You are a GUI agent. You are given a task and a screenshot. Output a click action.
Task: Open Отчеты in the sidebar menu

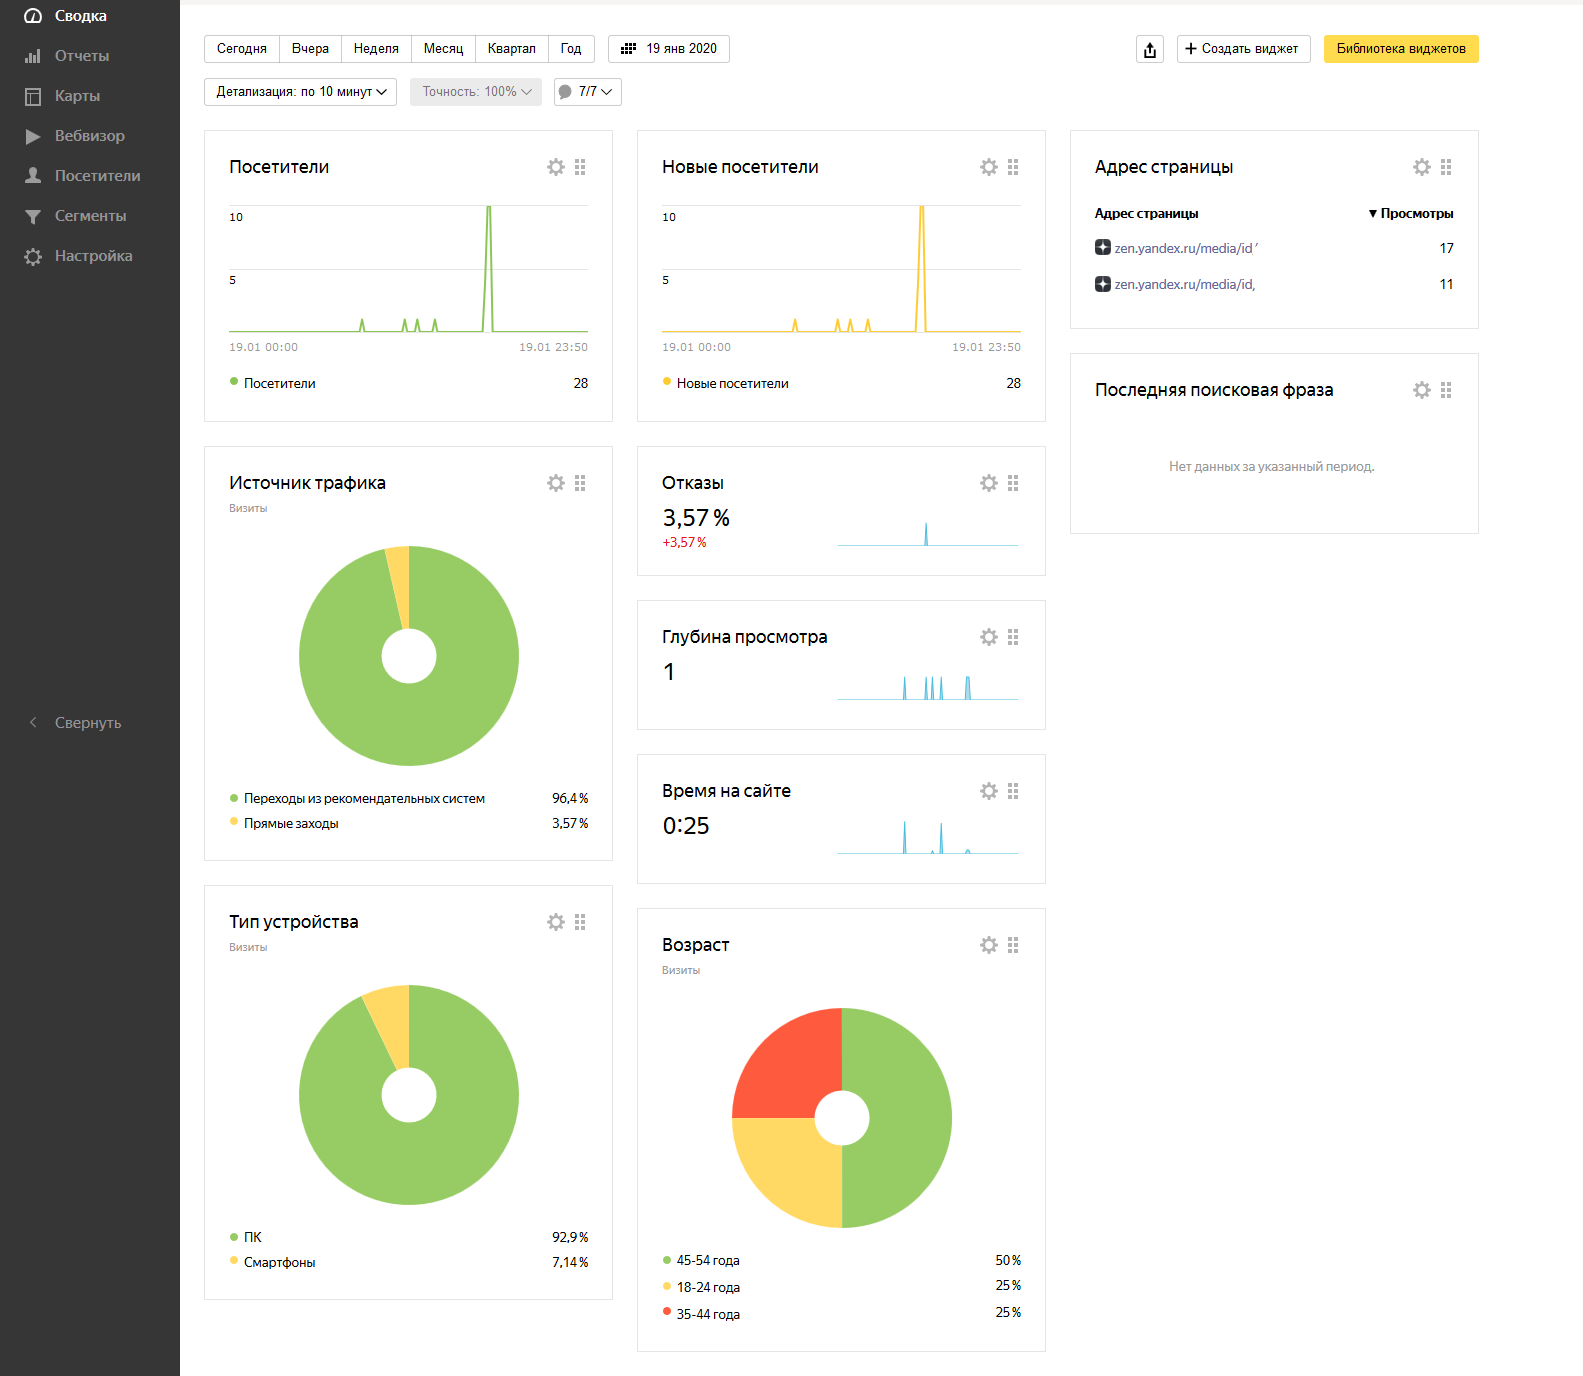(81, 56)
